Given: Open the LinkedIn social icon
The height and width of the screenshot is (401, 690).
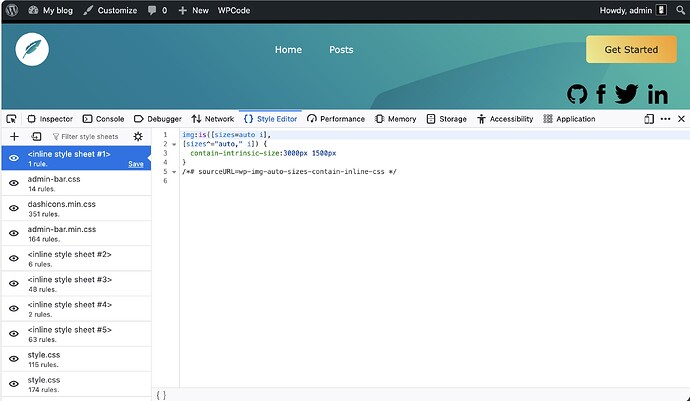Looking at the screenshot, I should [x=657, y=94].
